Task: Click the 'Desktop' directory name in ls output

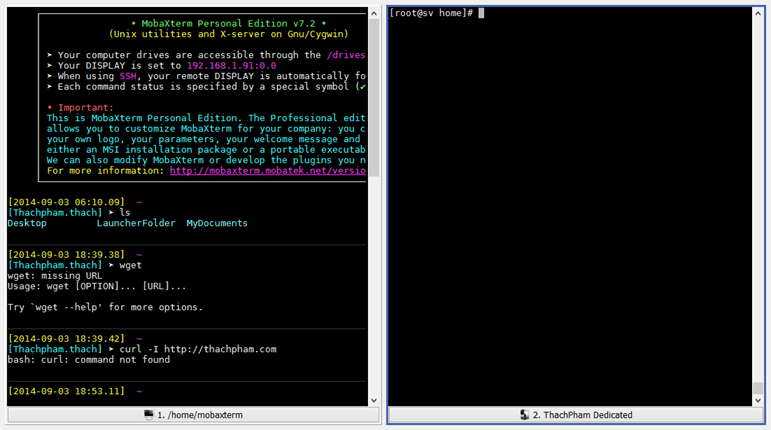Action: click(x=27, y=223)
